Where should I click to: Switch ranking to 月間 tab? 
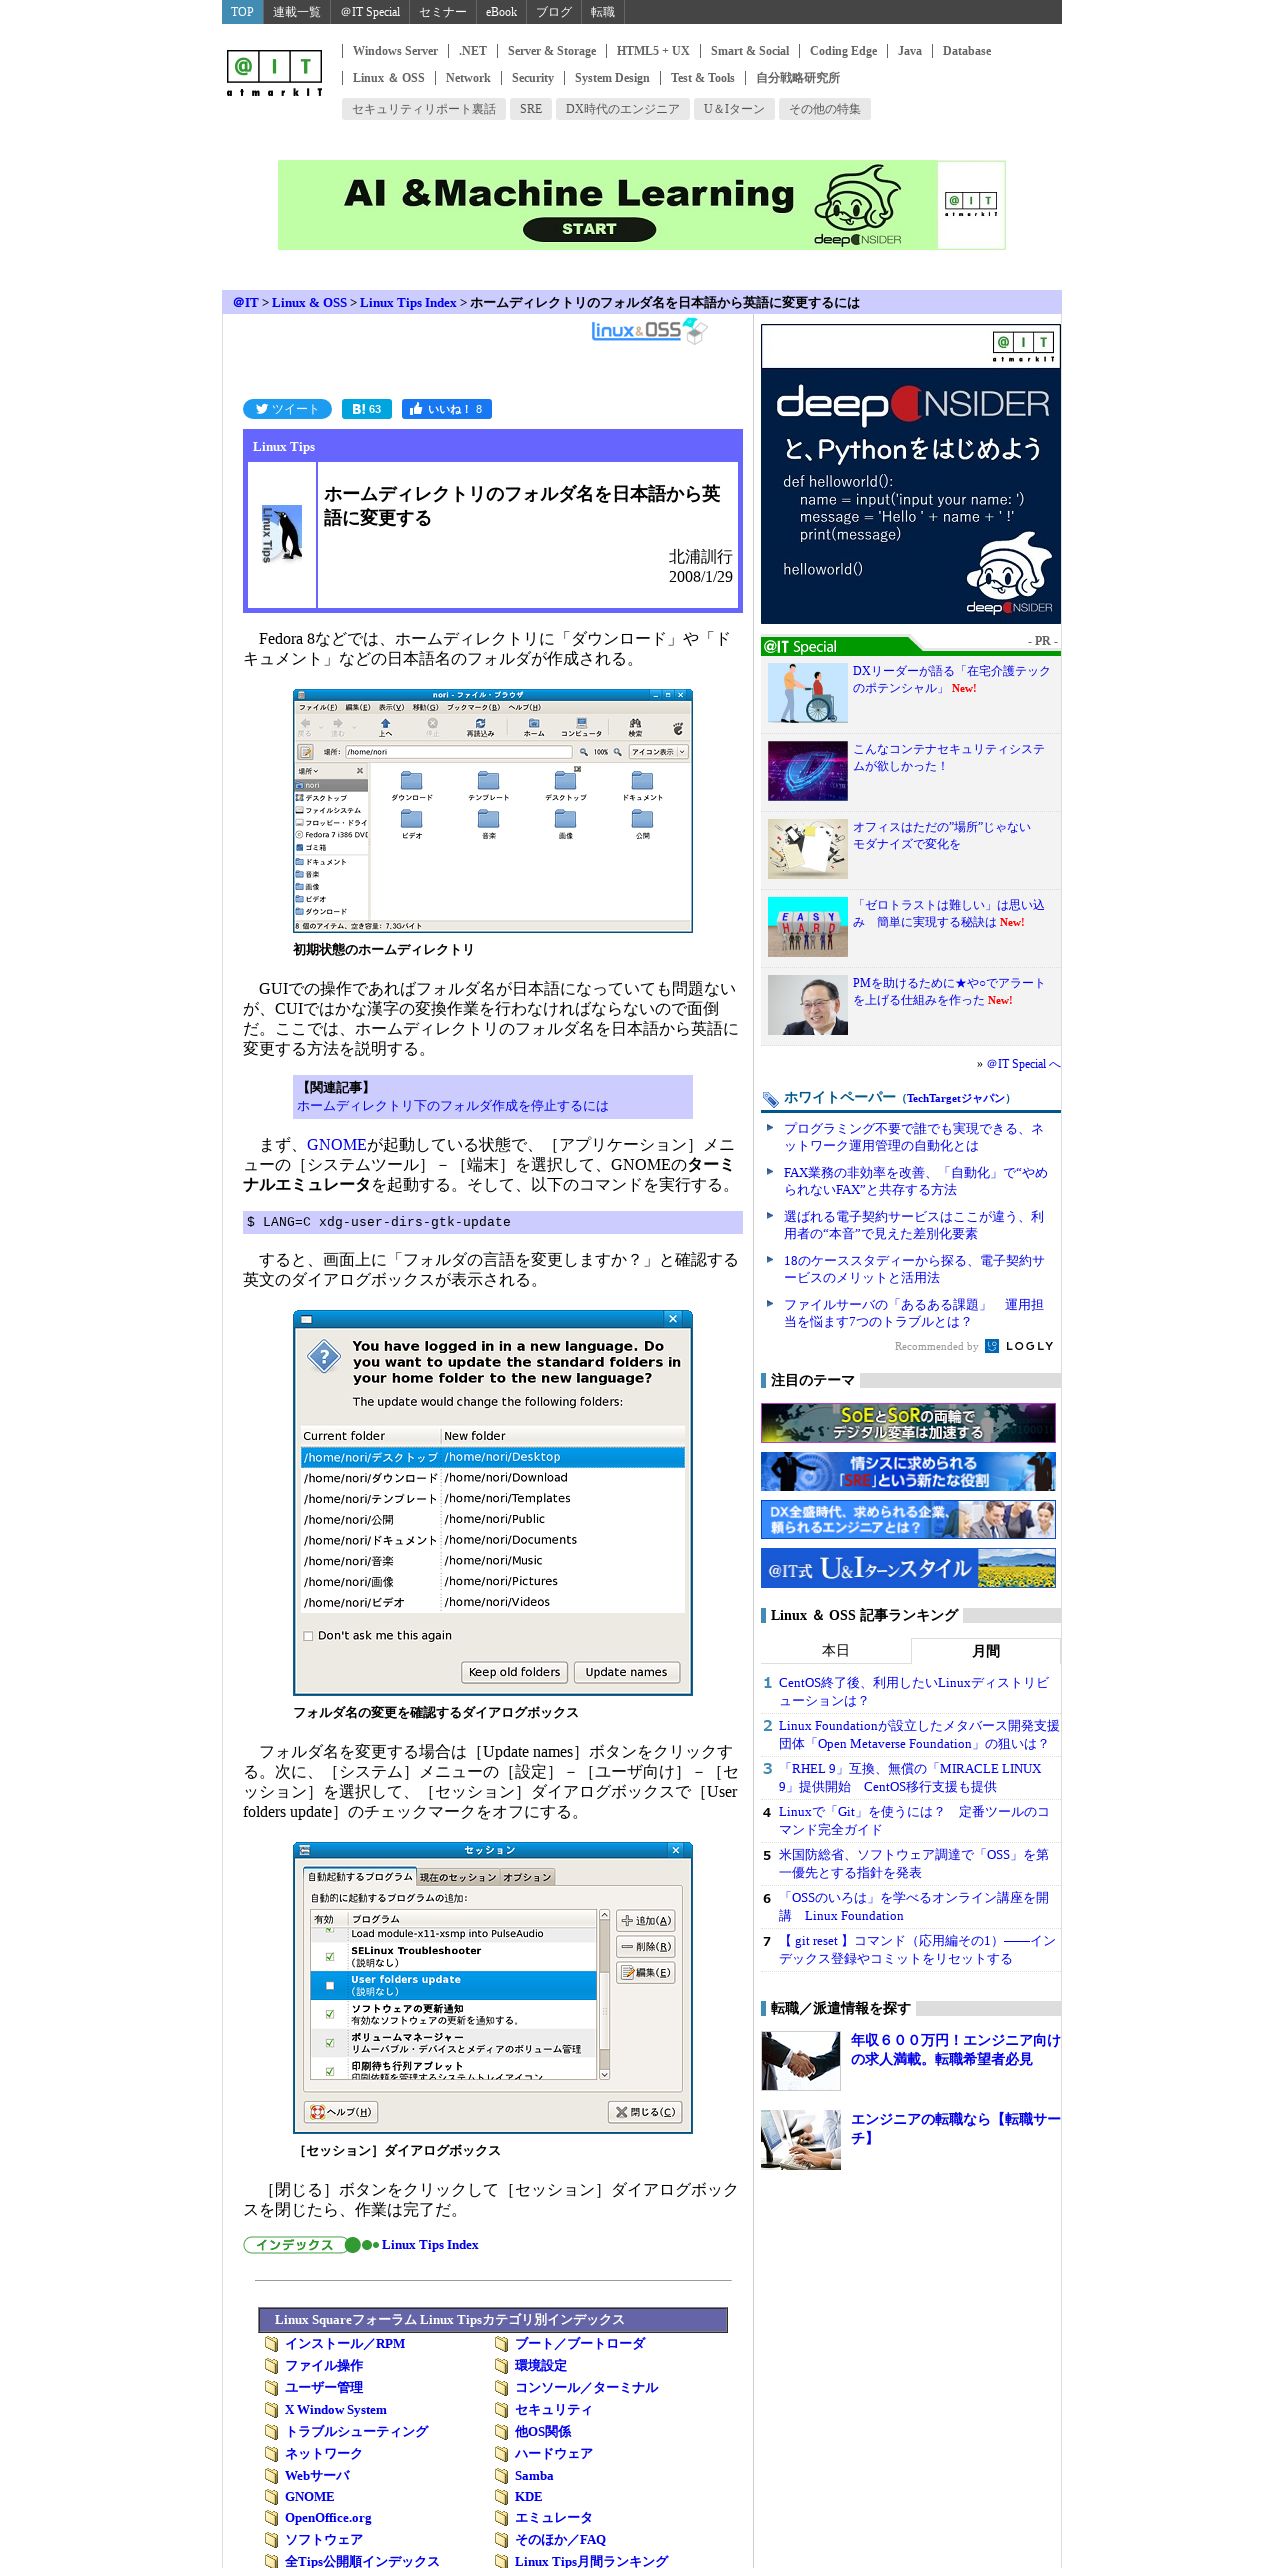(985, 1651)
